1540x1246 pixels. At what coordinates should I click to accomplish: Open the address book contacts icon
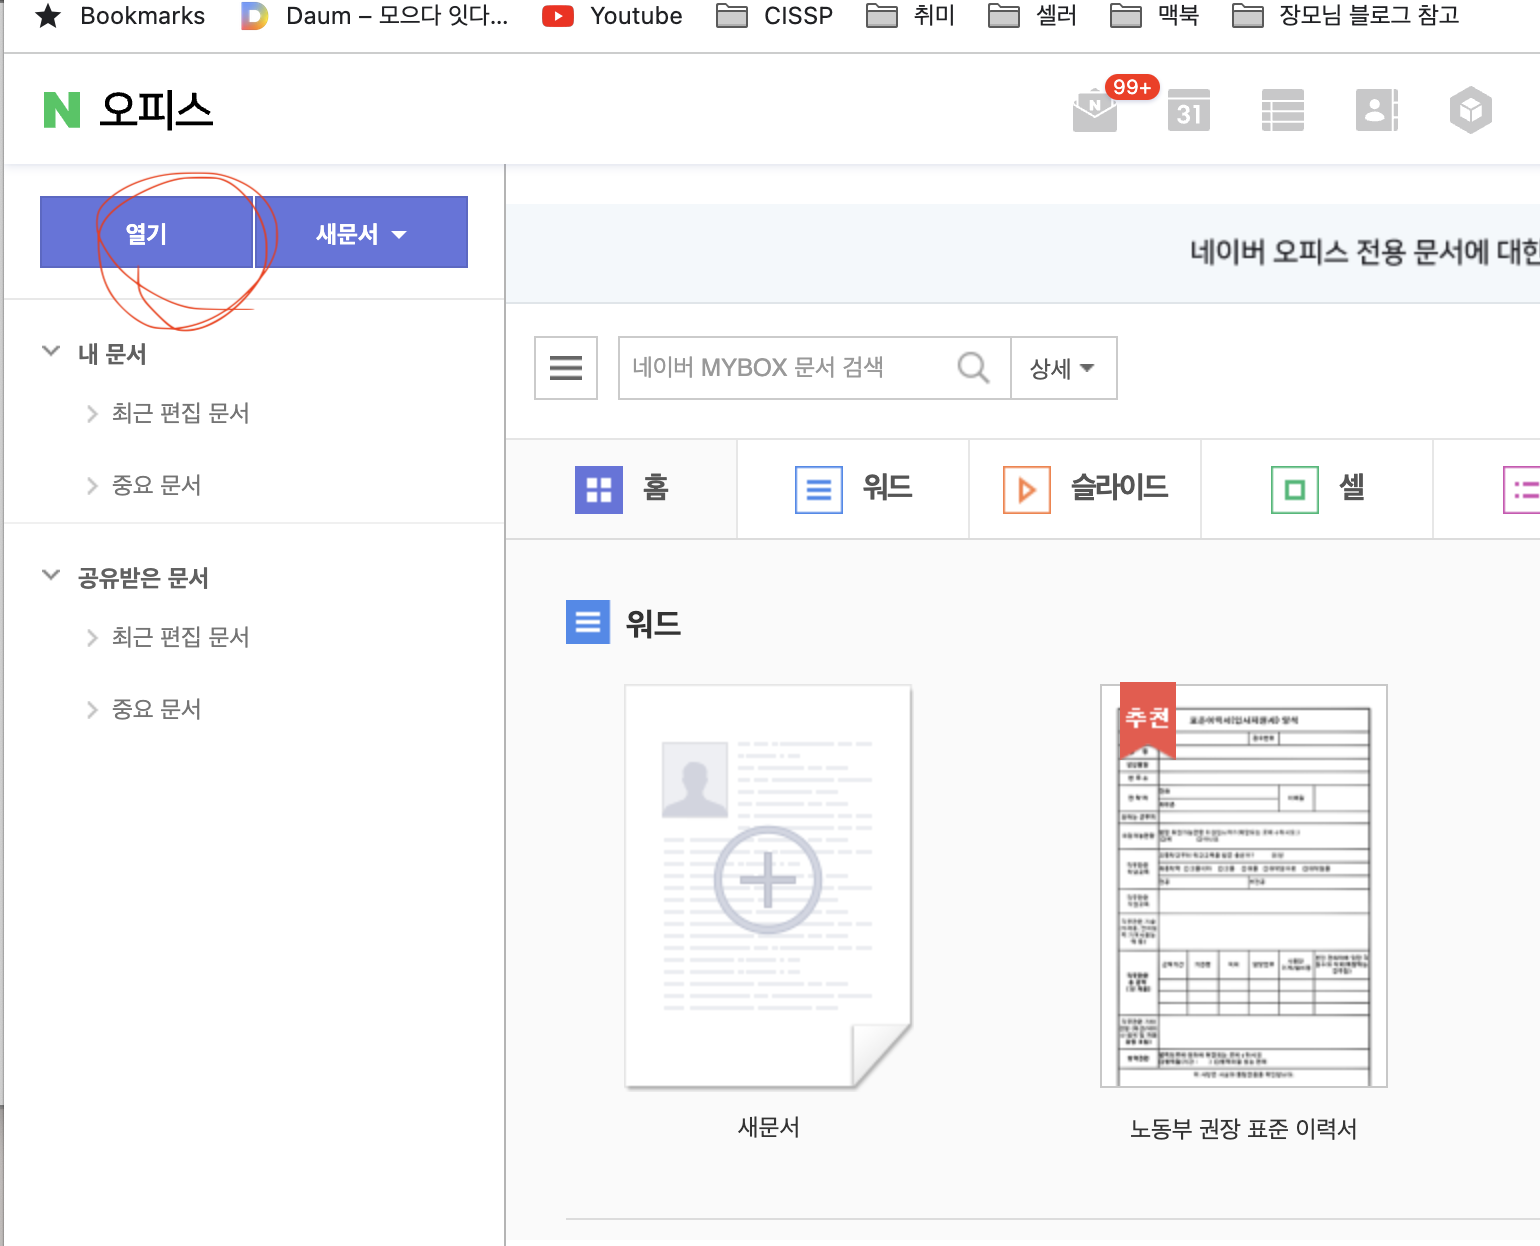pos(1377,110)
